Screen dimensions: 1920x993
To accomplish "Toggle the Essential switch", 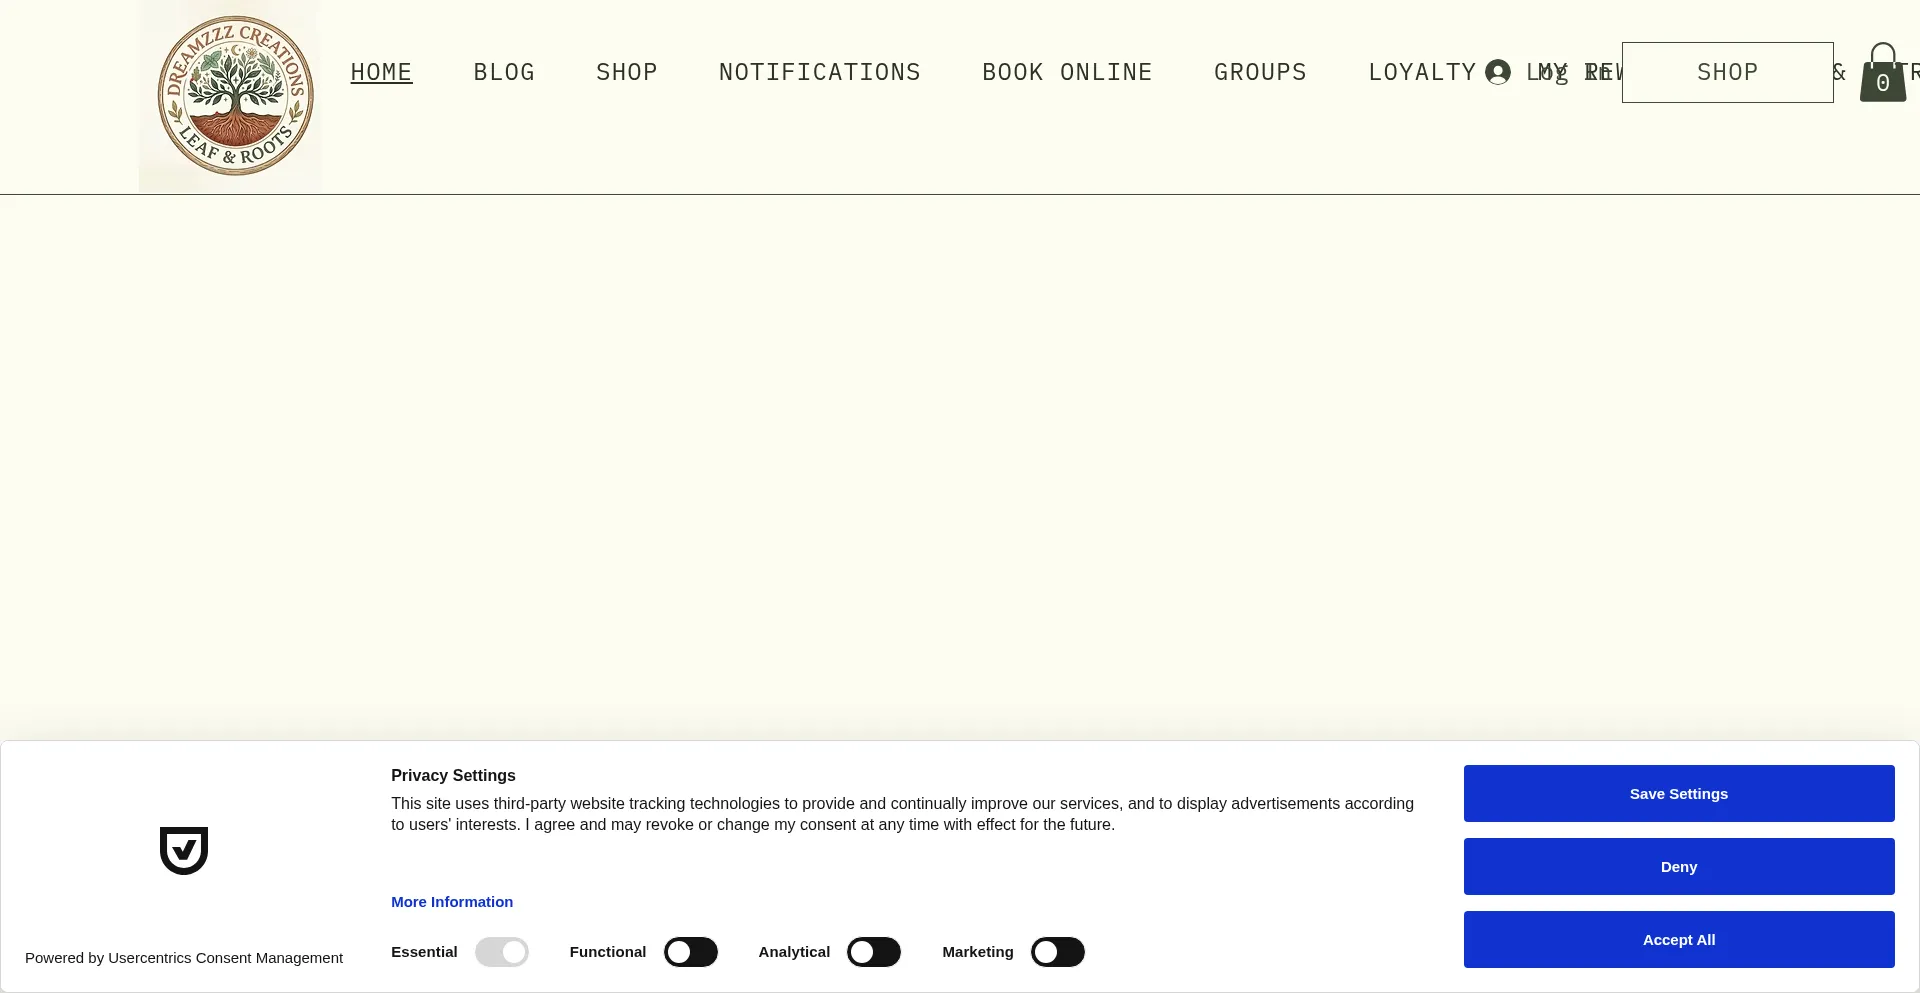I will tap(501, 952).
